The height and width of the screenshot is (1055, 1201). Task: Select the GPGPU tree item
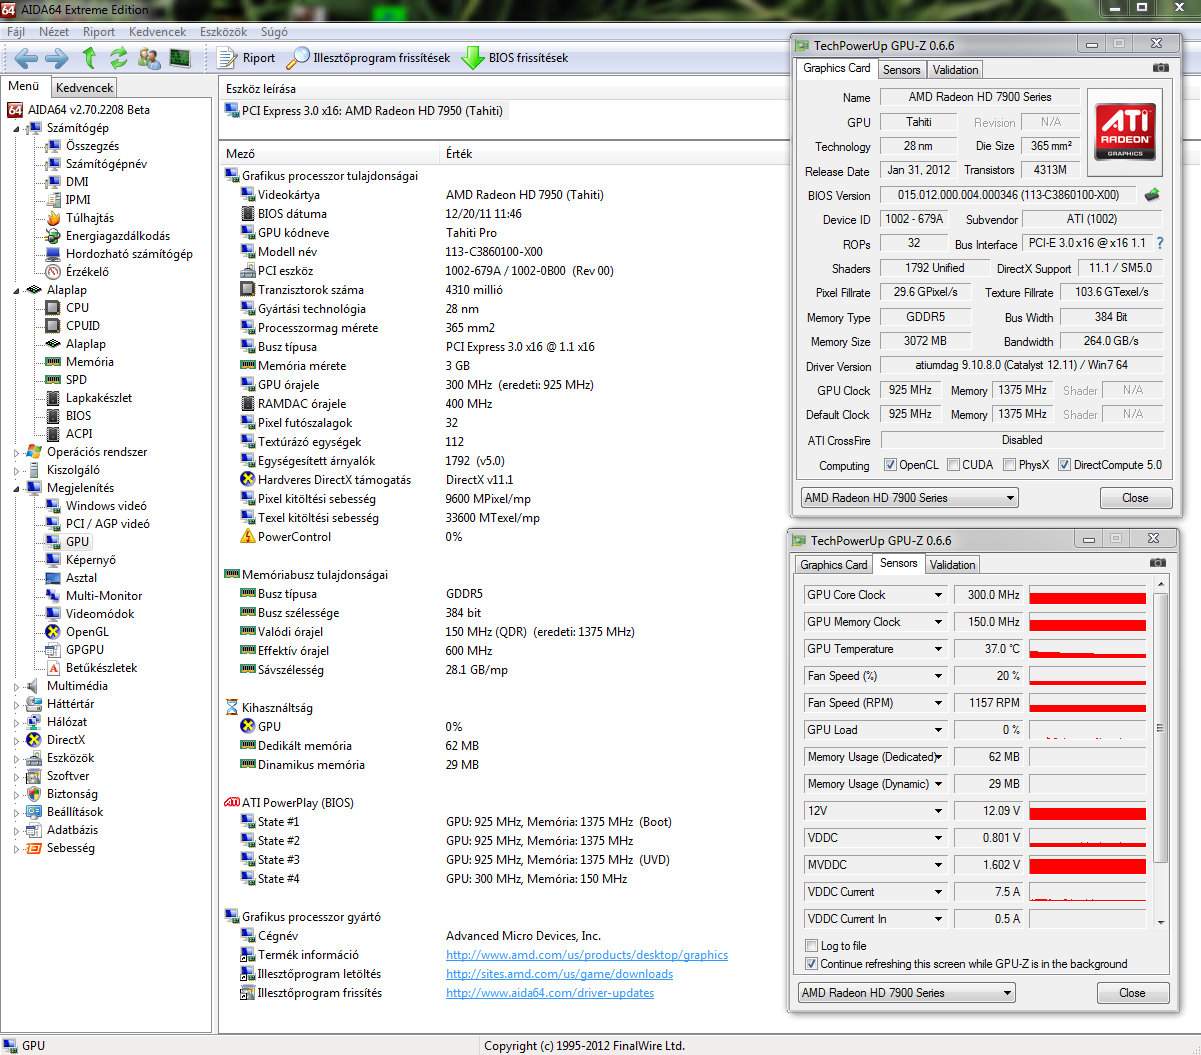point(74,650)
